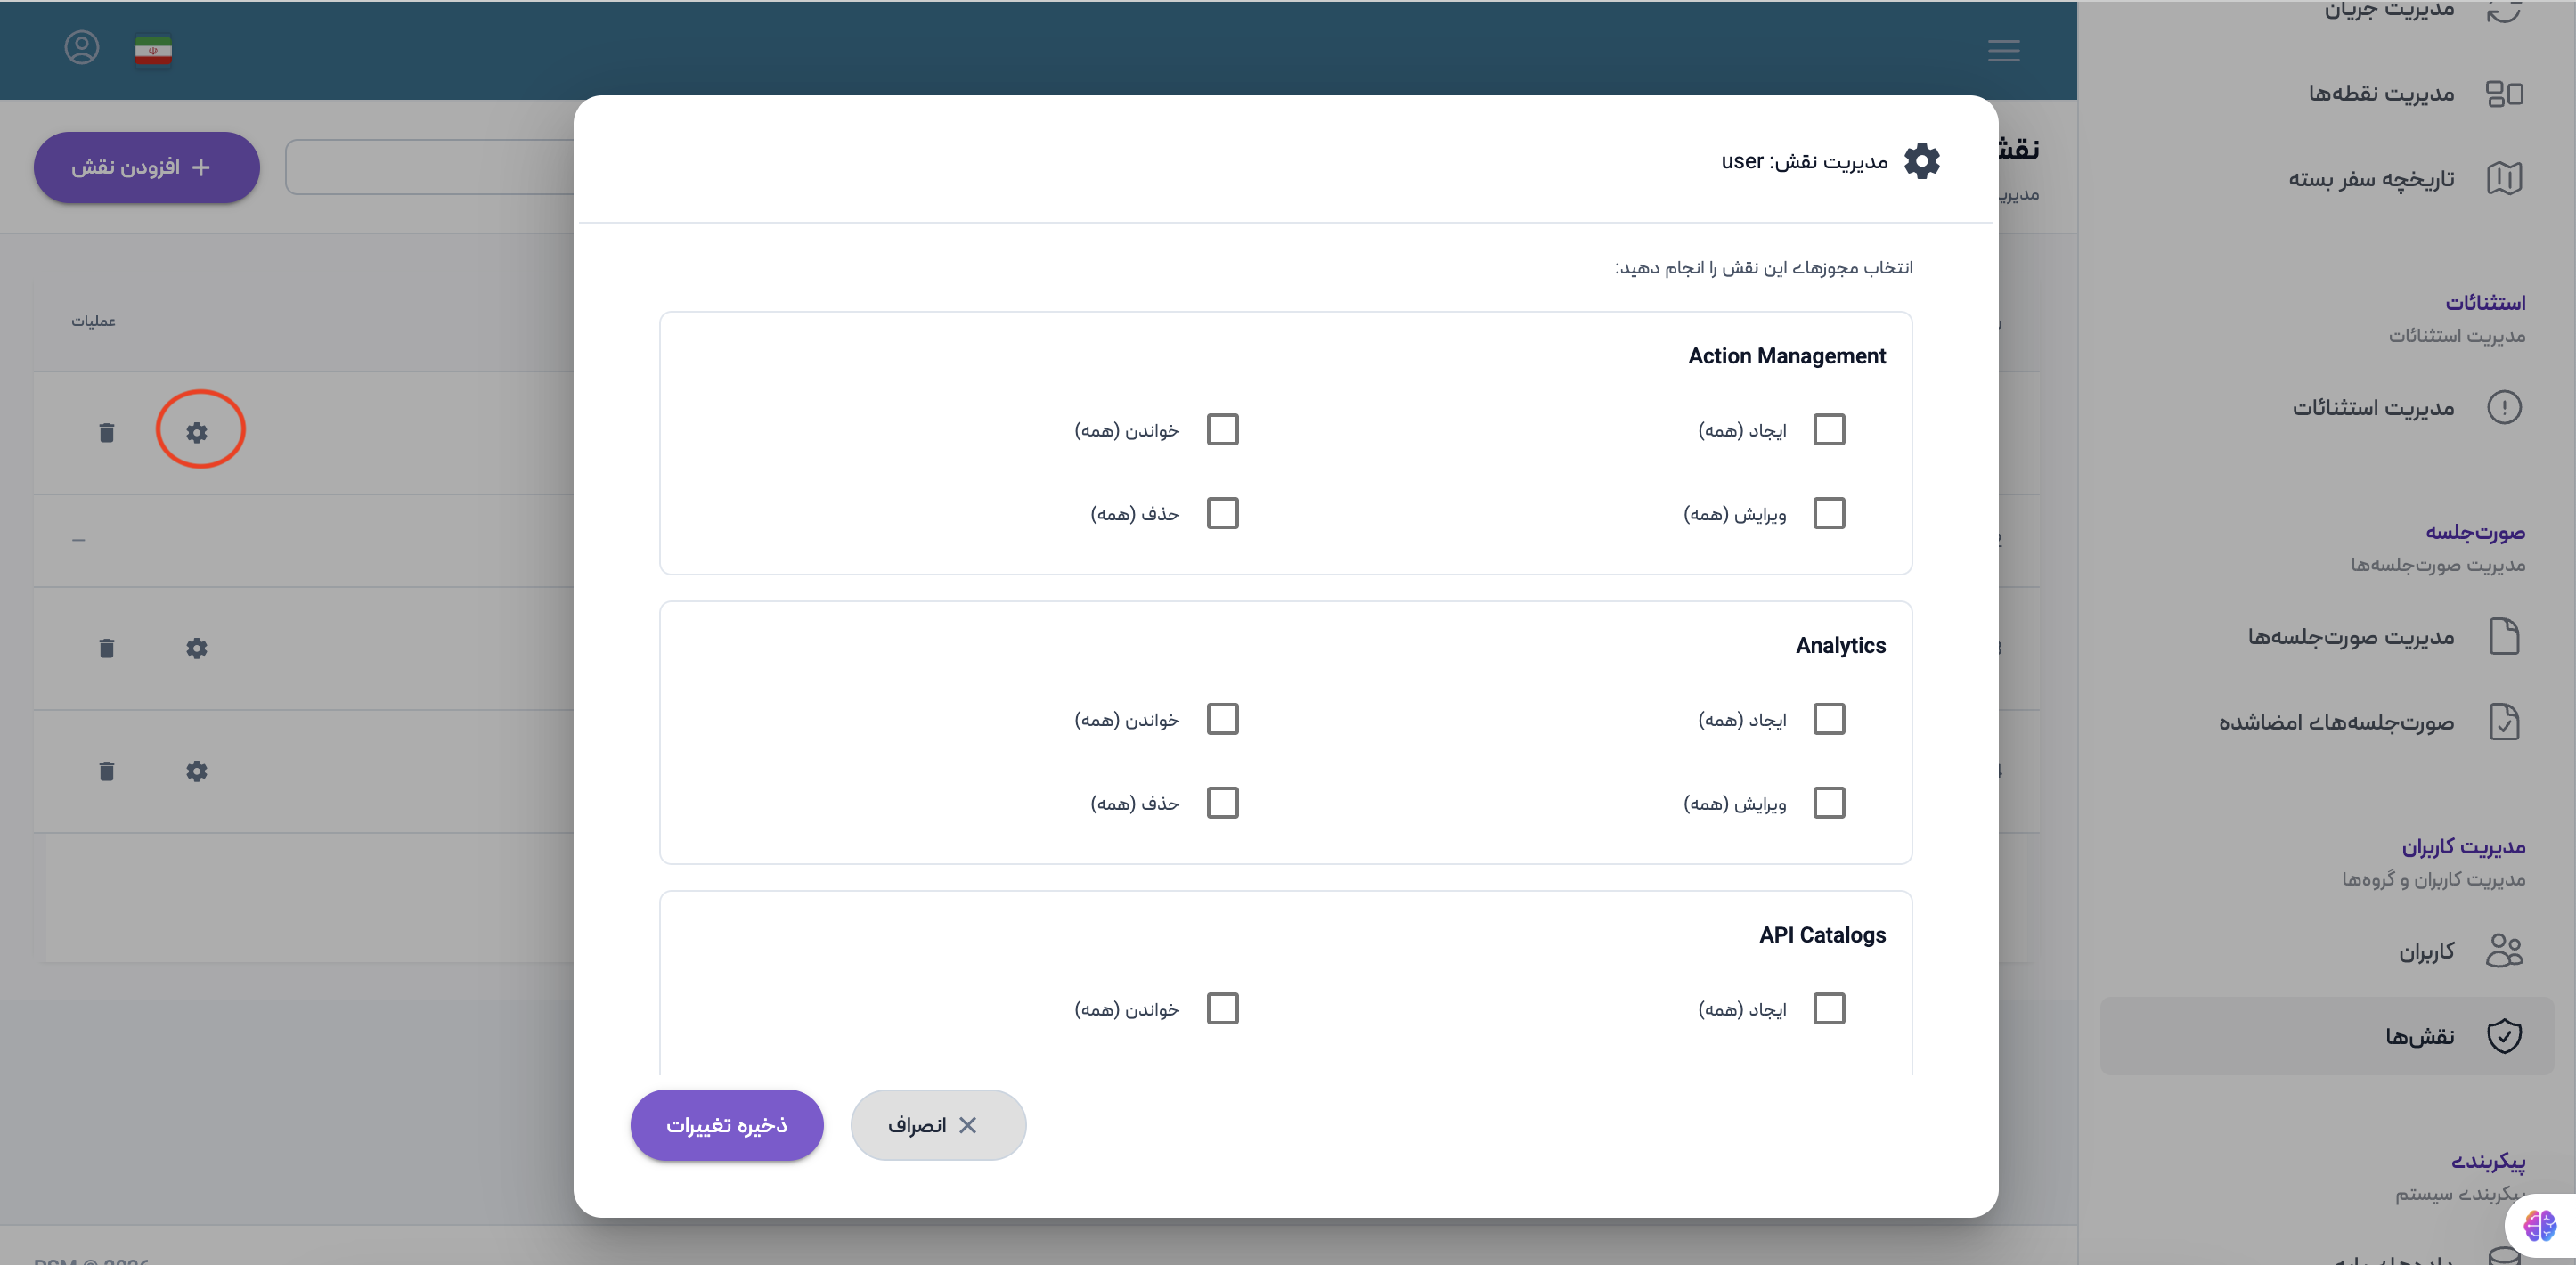Viewport: 2576px width, 1265px height.
Task: Click the circled gear settings icon in first row
Action: pos(197,432)
